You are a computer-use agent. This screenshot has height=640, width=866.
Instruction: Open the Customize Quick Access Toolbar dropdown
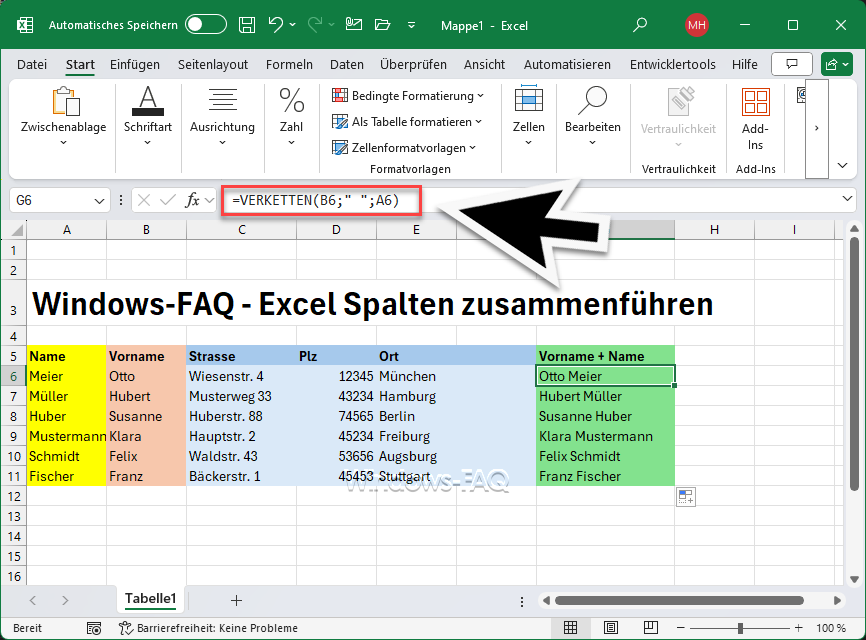411,25
